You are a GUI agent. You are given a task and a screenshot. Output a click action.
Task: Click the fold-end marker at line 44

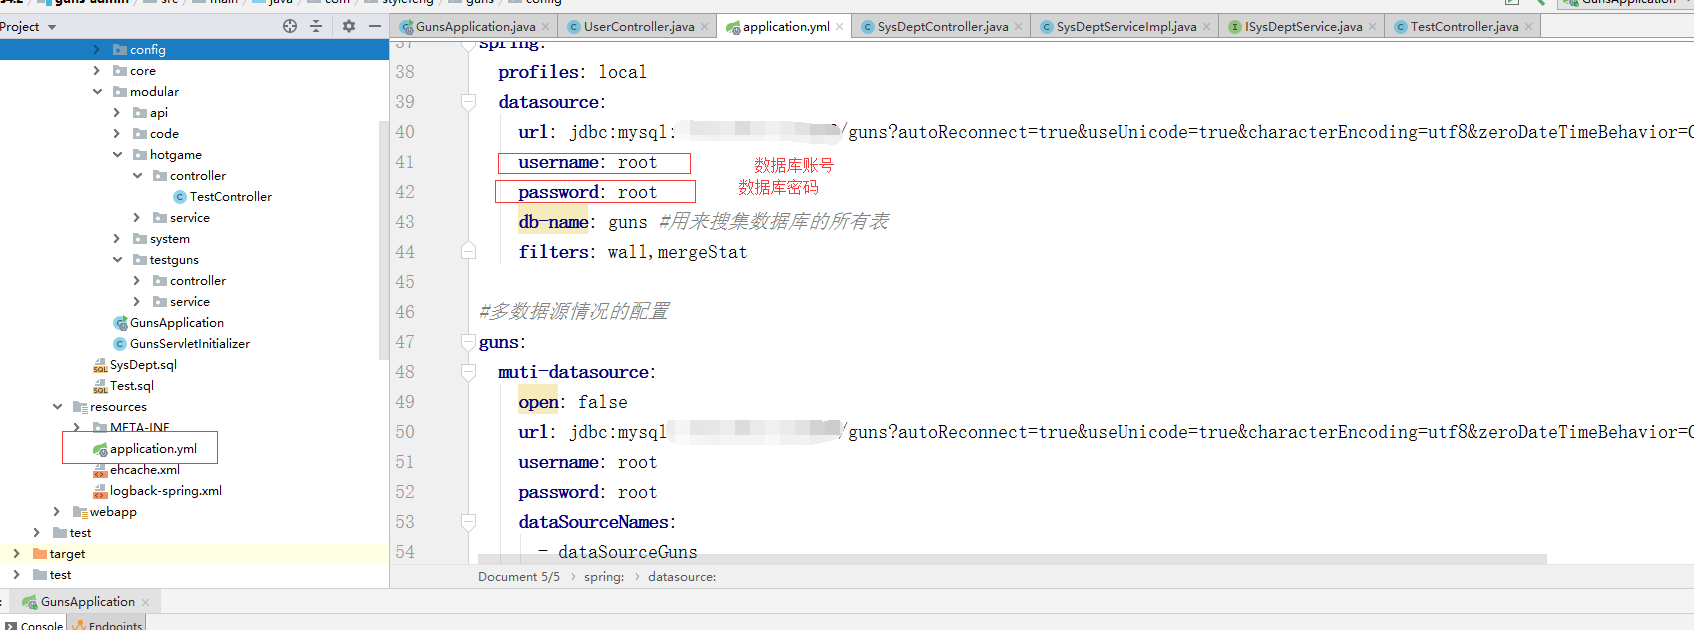pyautogui.click(x=468, y=252)
